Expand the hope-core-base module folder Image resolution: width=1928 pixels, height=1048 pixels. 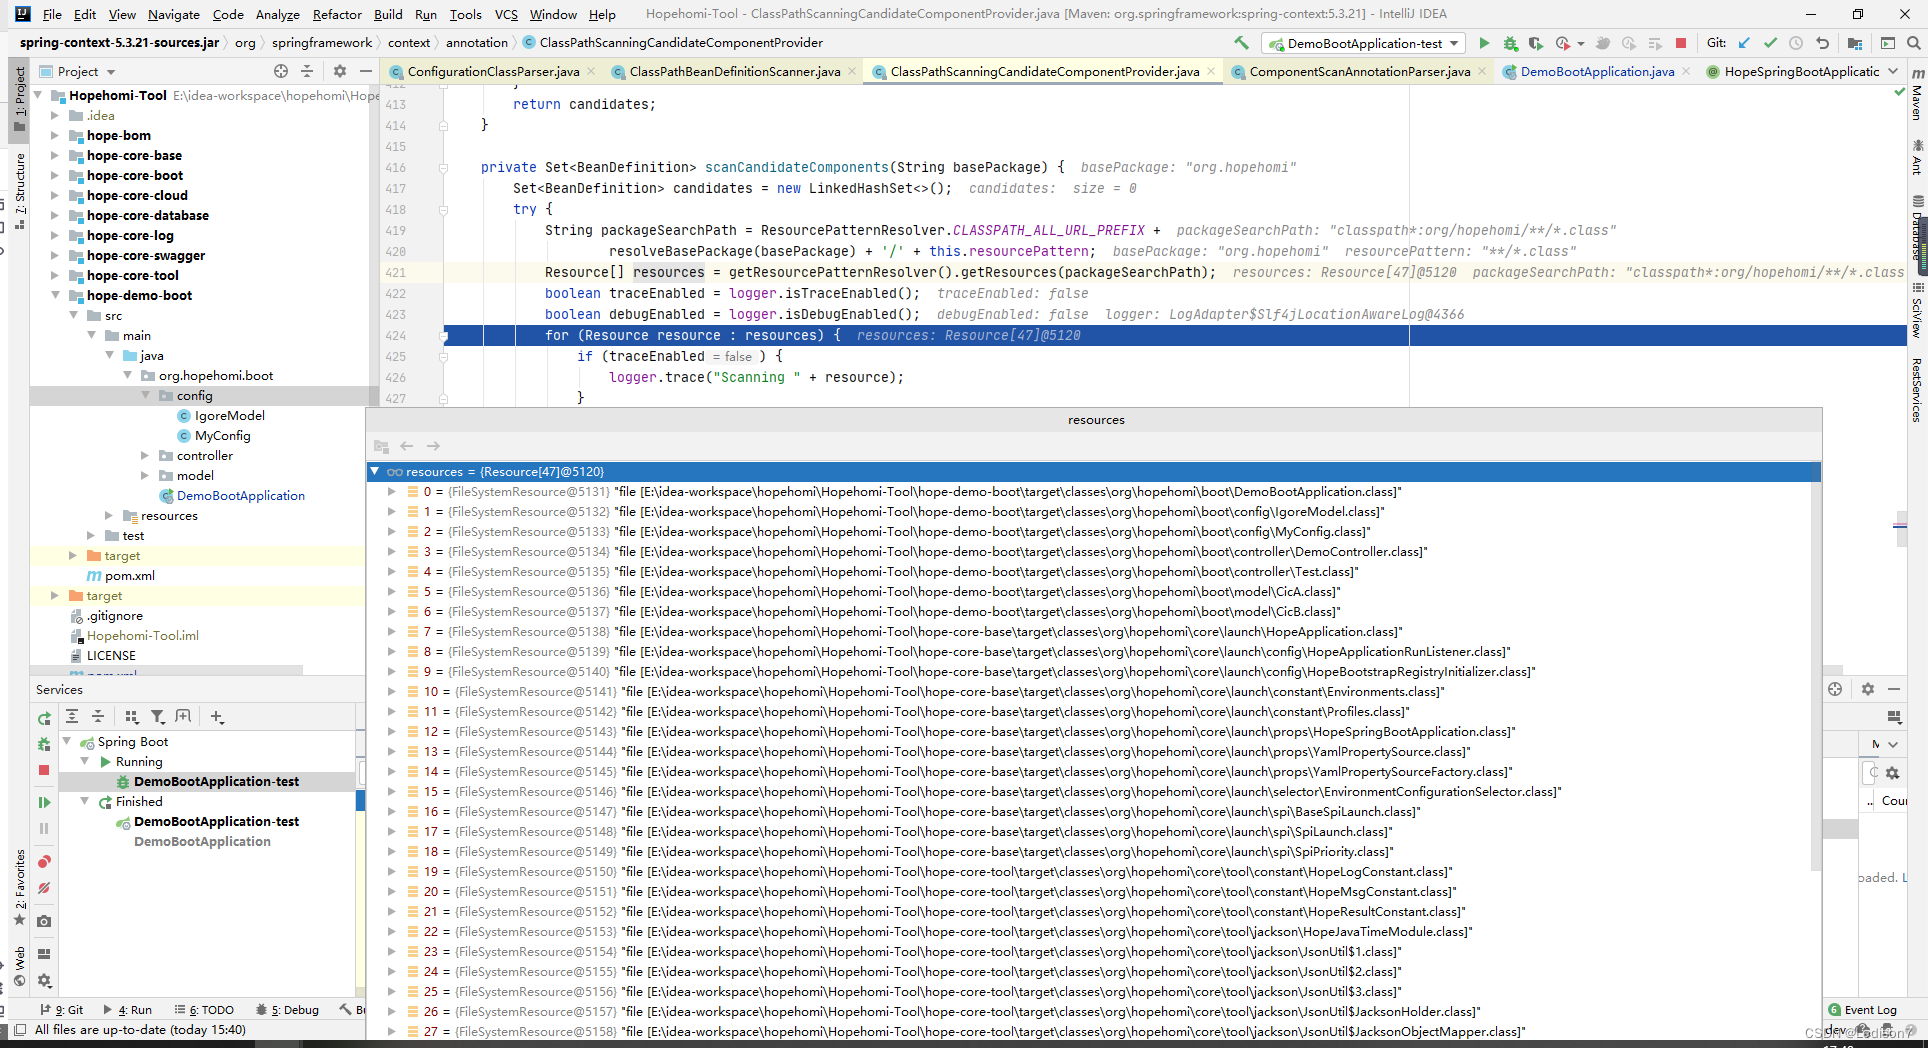point(55,156)
